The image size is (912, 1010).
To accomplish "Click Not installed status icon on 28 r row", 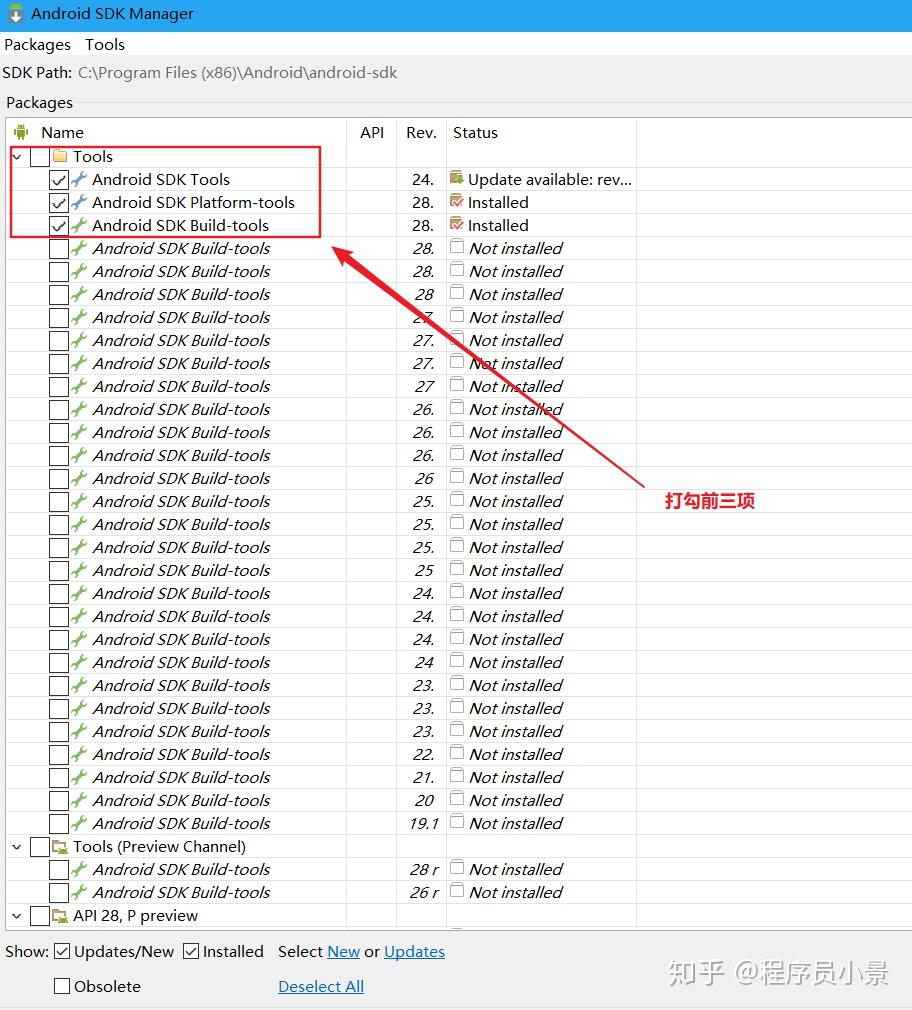I will tap(457, 867).
